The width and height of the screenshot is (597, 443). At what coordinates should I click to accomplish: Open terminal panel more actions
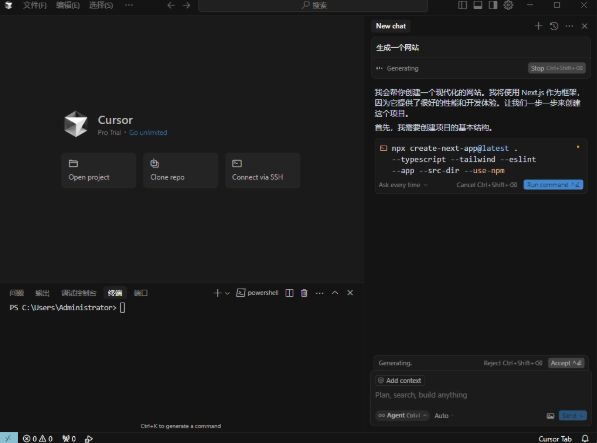(319, 293)
